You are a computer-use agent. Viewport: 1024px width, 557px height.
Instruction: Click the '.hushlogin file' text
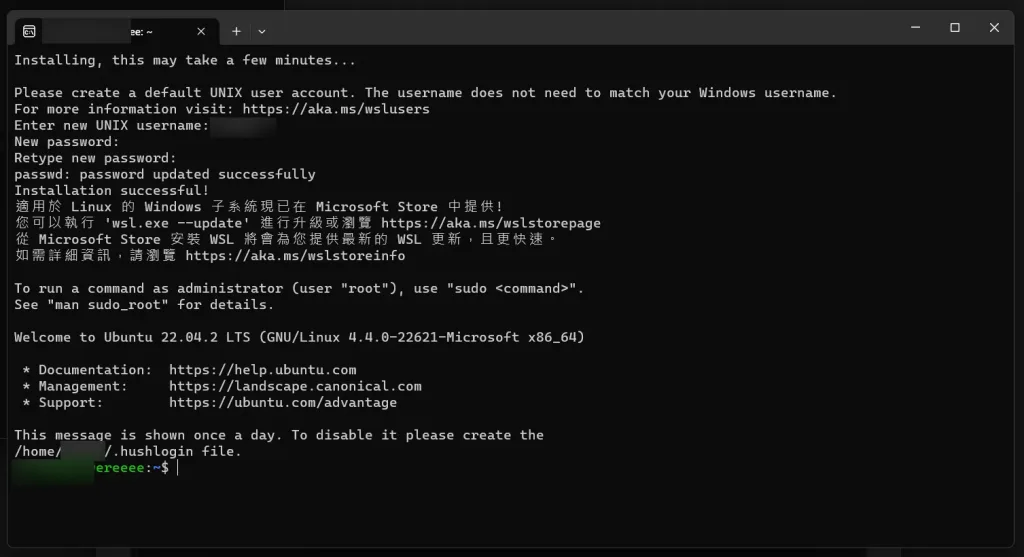(173, 451)
